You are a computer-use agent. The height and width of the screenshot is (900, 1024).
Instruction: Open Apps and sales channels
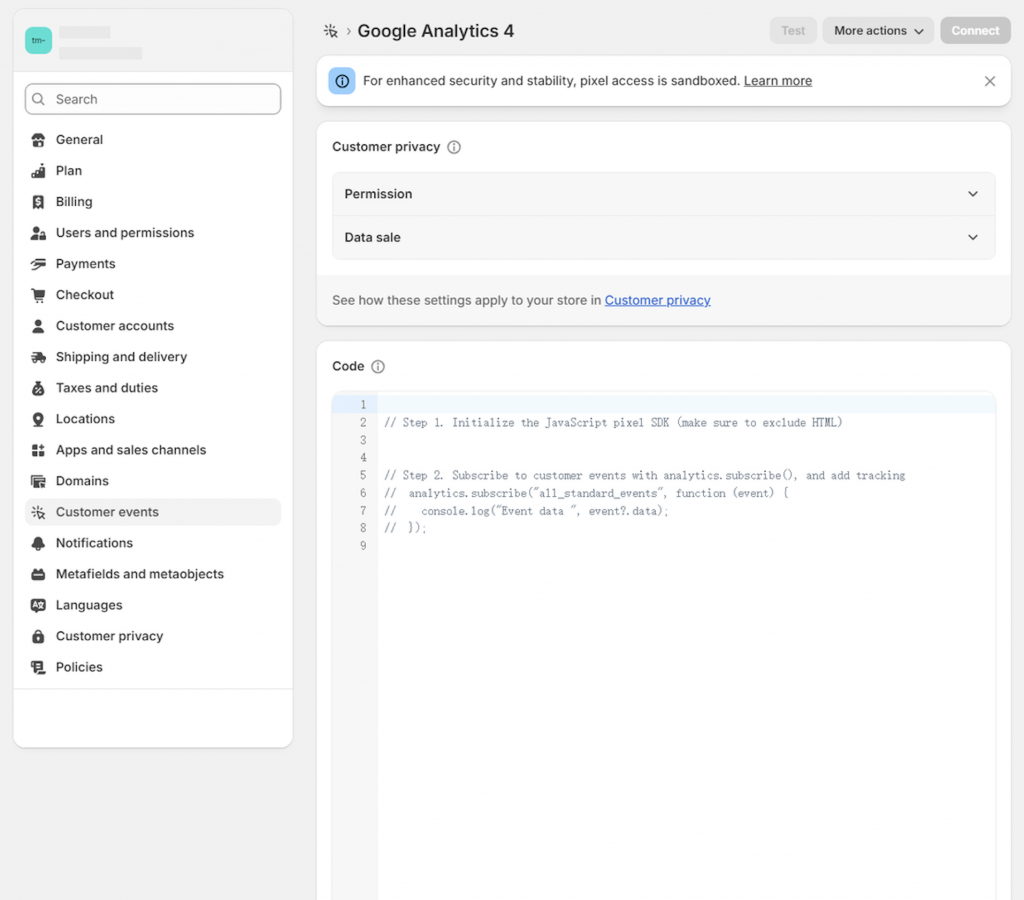pos(153,450)
